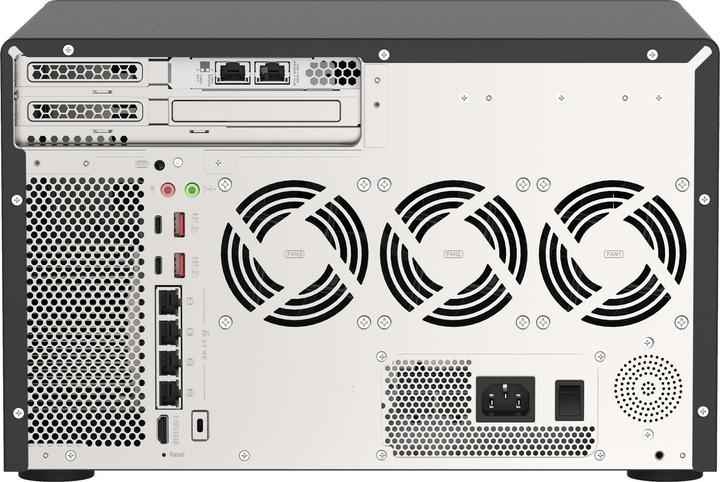Click the circular speaker grille
Image resolution: width=720 pixels, height=482 pixels.
(x=646, y=388)
